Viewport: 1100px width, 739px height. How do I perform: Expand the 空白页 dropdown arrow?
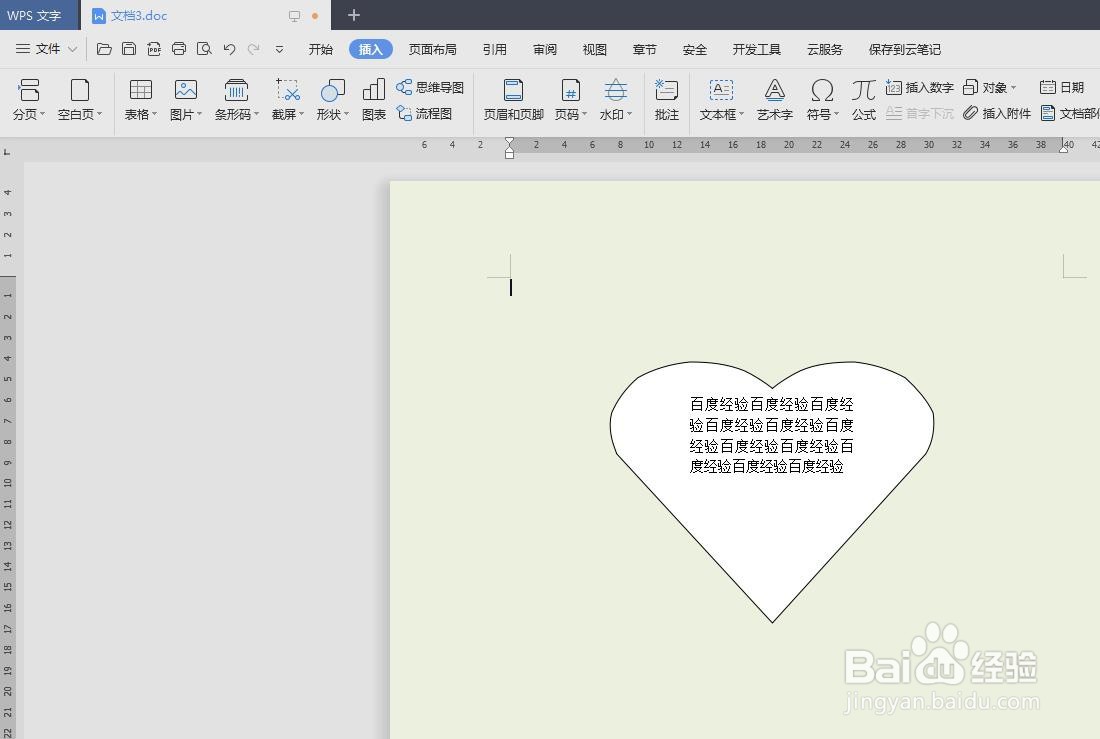[x=100, y=114]
